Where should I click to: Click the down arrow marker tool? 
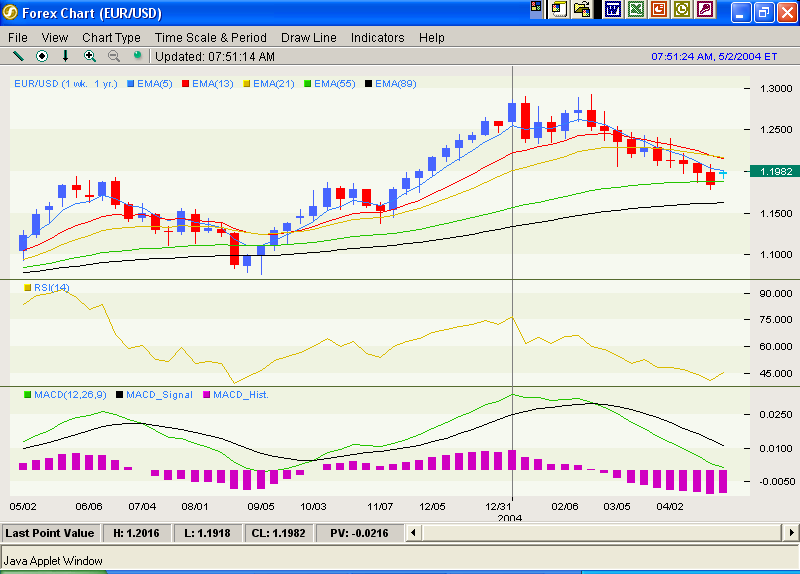pos(66,56)
